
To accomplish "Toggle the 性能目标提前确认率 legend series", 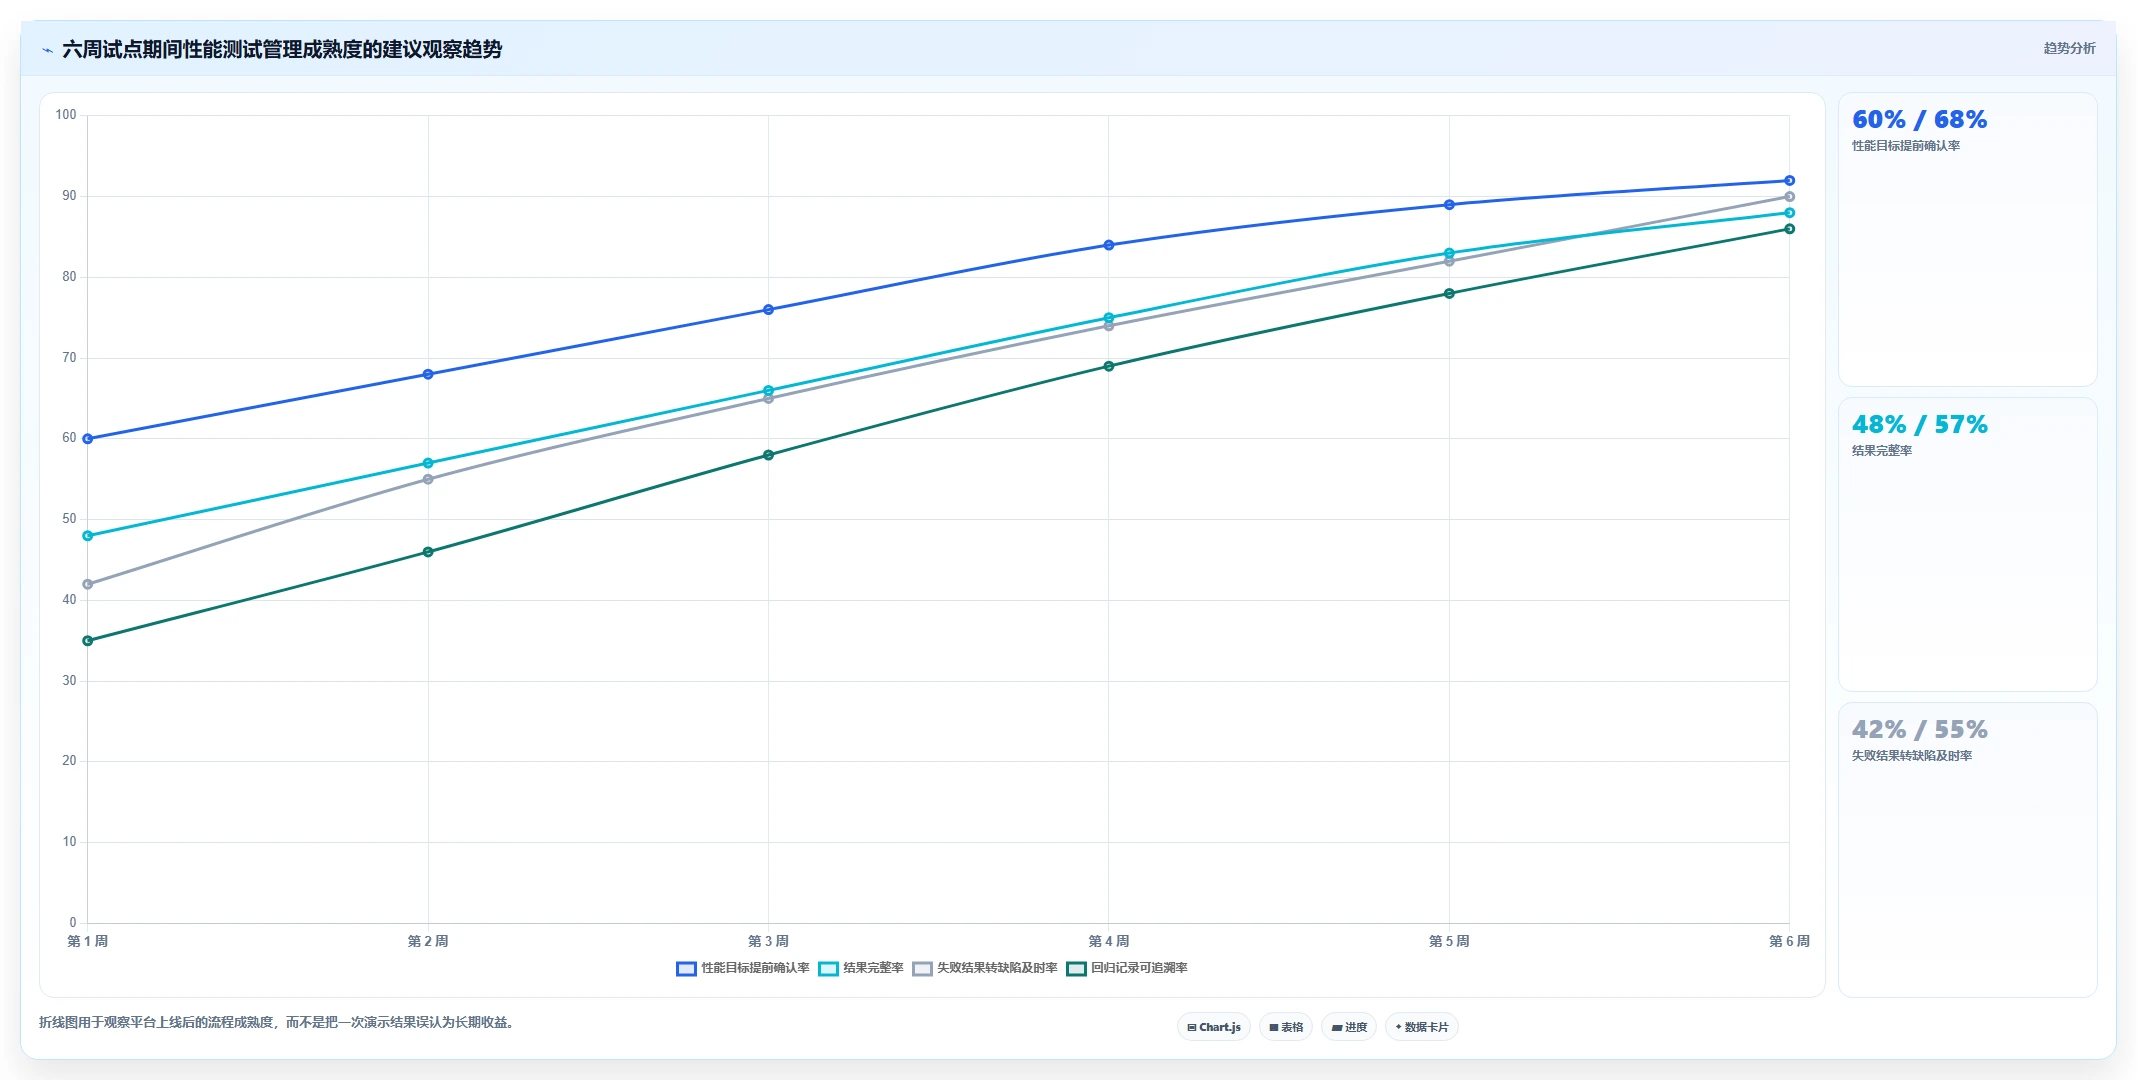I will pos(743,968).
